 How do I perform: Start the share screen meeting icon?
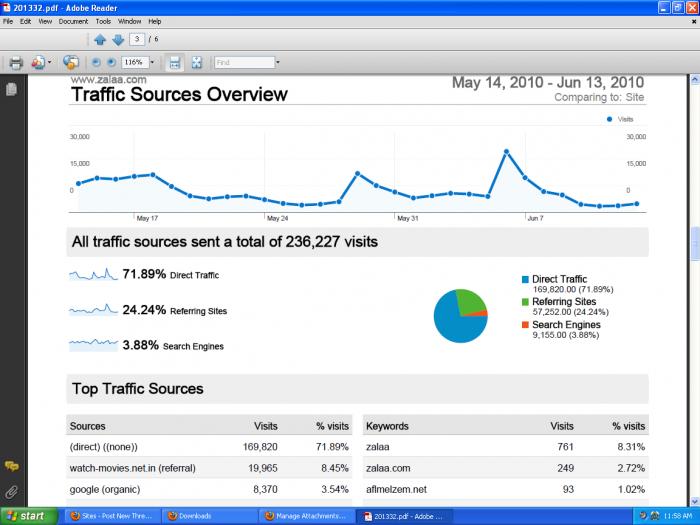point(71,62)
